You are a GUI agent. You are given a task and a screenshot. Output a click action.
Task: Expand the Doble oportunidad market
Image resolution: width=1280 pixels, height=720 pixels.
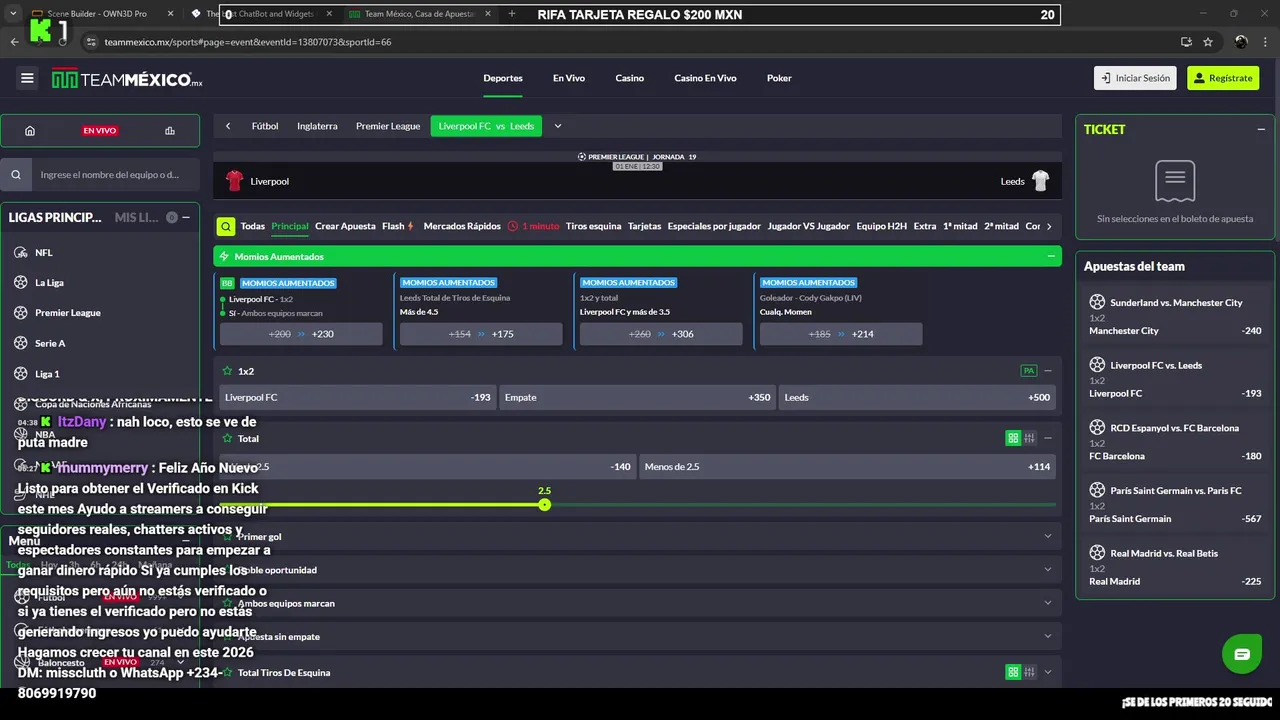1048,570
